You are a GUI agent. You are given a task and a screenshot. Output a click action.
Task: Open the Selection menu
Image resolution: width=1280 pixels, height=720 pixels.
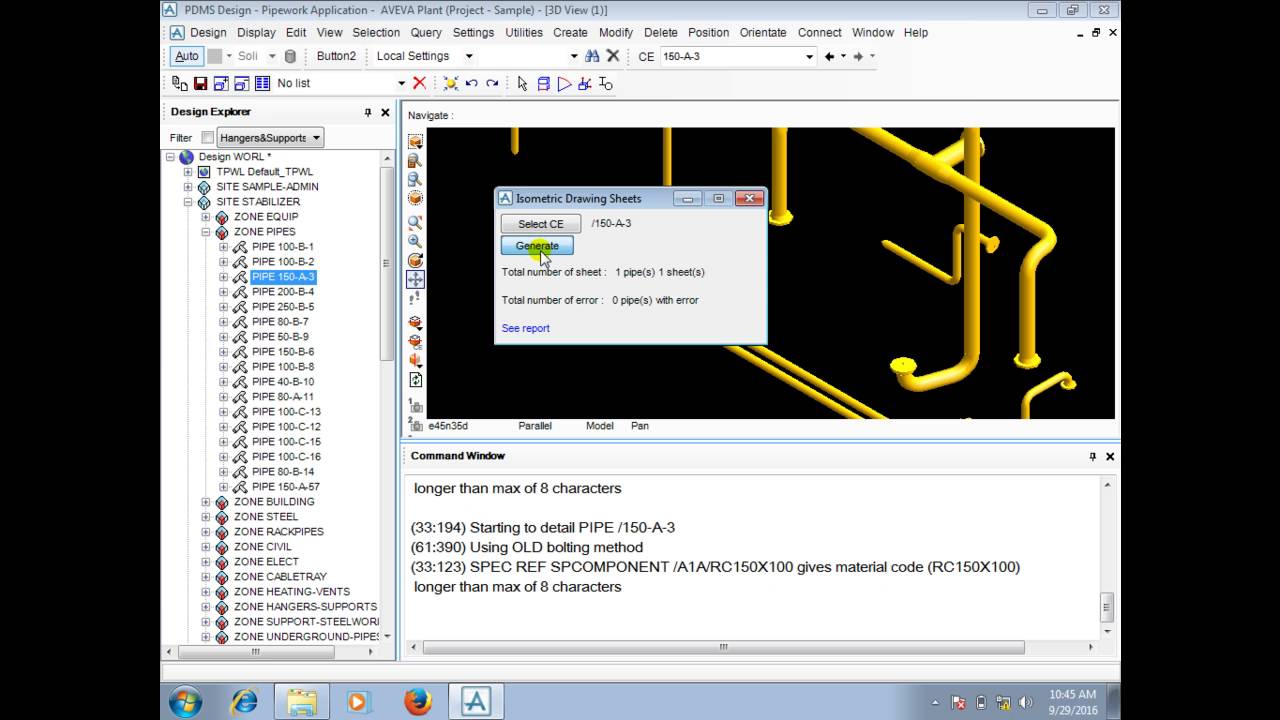tap(376, 32)
